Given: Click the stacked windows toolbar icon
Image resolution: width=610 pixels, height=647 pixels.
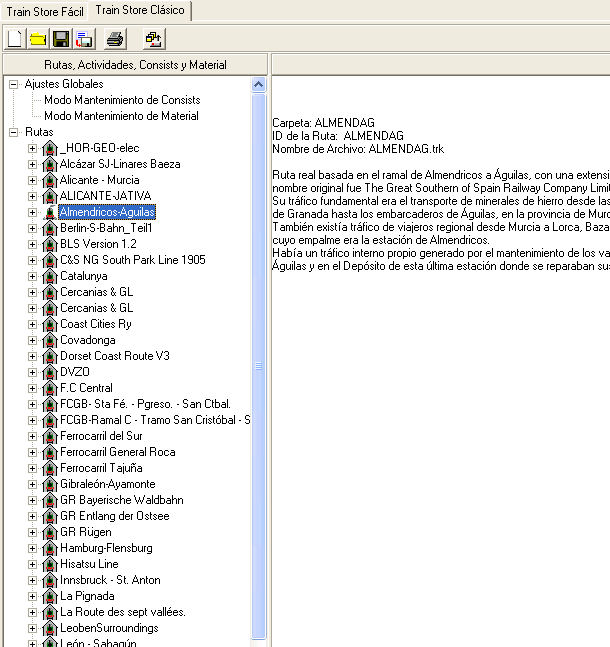Looking at the screenshot, I should [153, 40].
